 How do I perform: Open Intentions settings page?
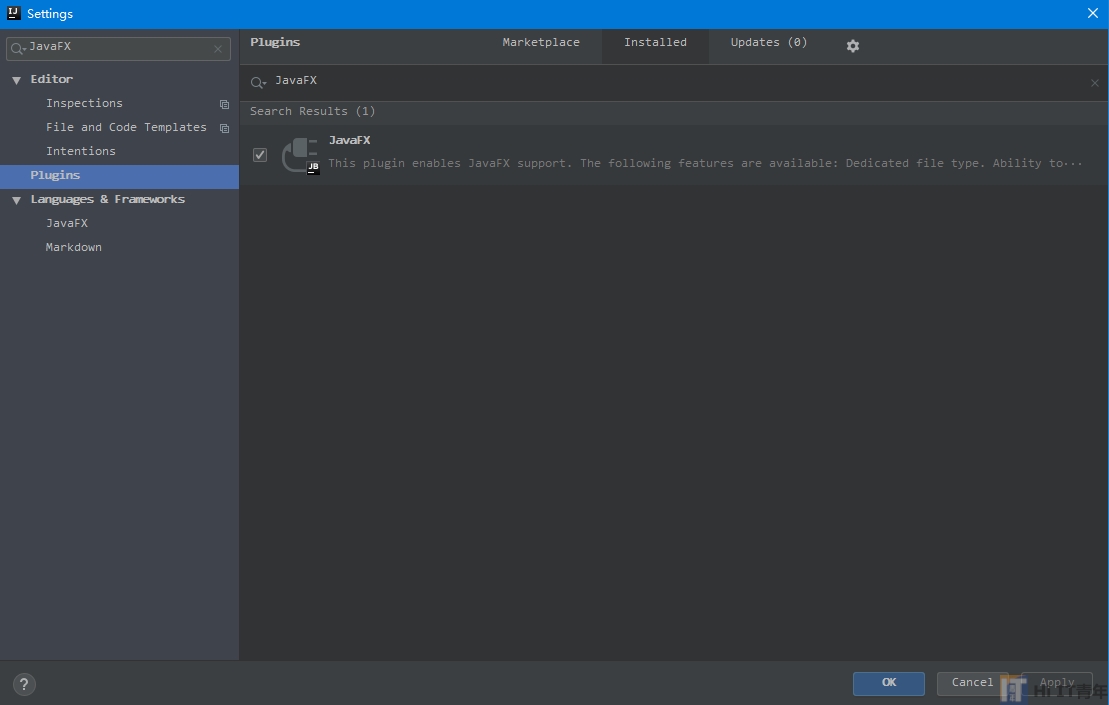point(81,151)
